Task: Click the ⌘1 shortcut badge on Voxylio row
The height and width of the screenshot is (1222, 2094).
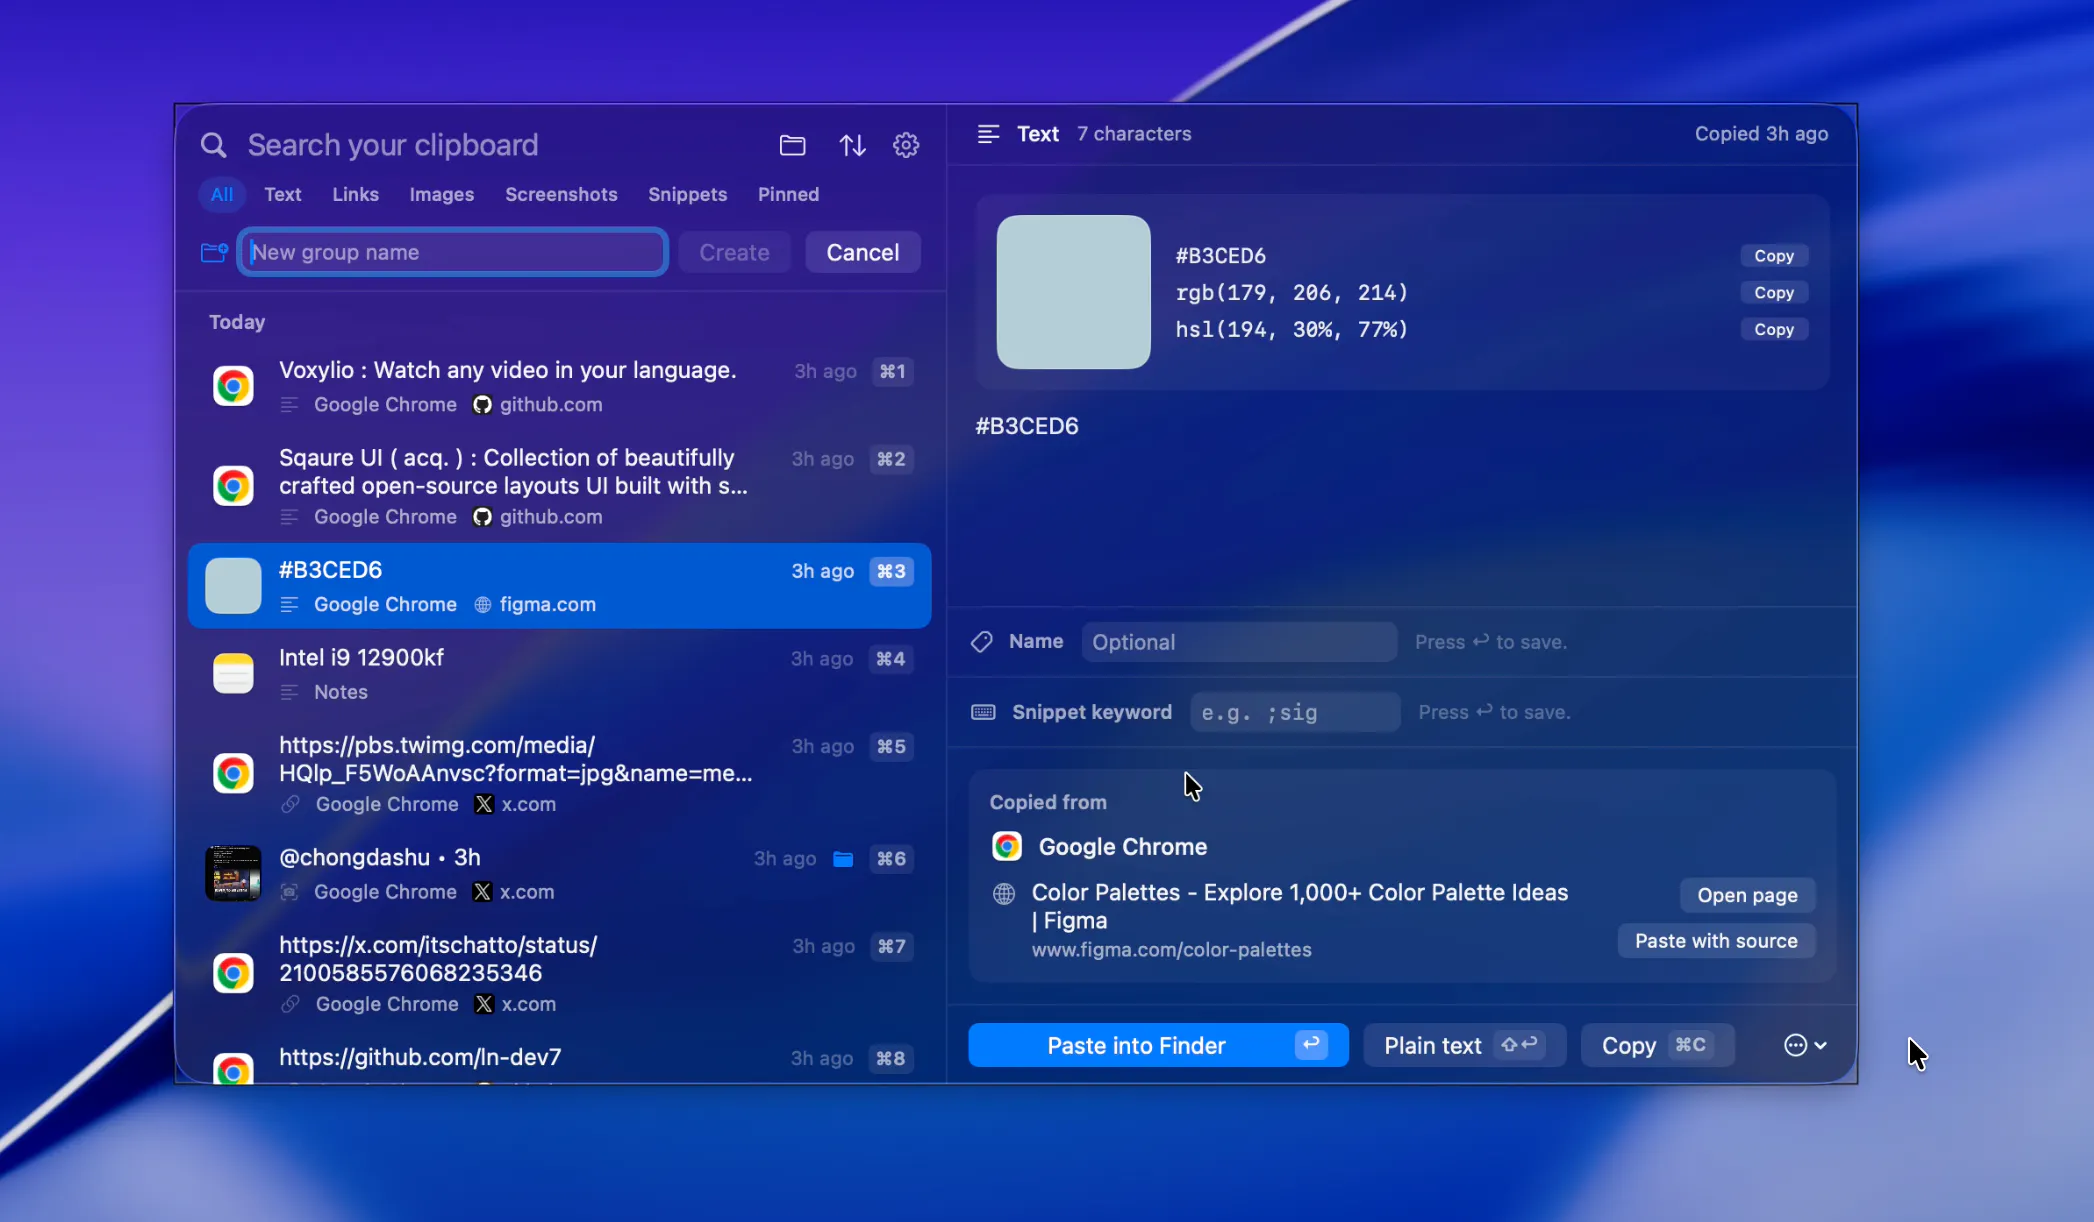Action: (892, 372)
